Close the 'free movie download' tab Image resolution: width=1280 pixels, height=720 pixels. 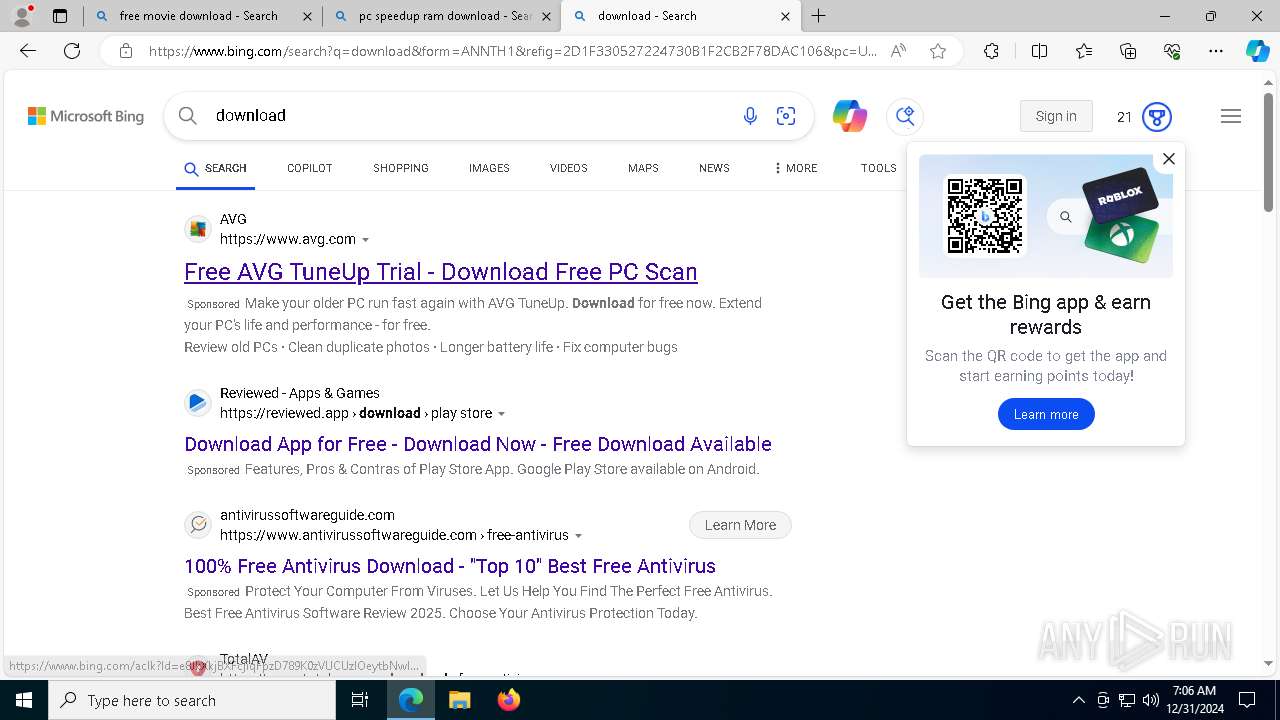(x=307, y=16)
